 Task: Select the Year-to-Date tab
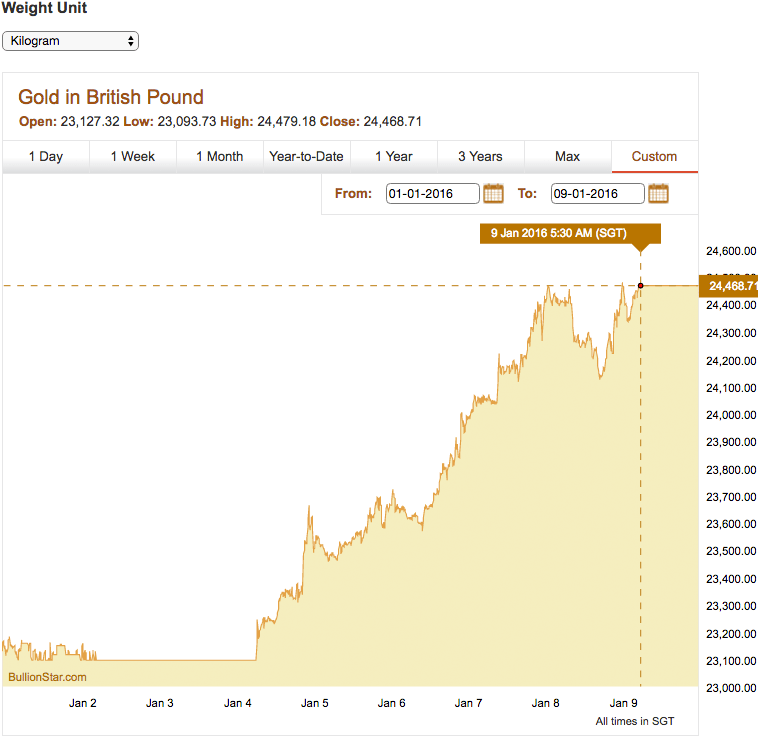tap(306, 156)
